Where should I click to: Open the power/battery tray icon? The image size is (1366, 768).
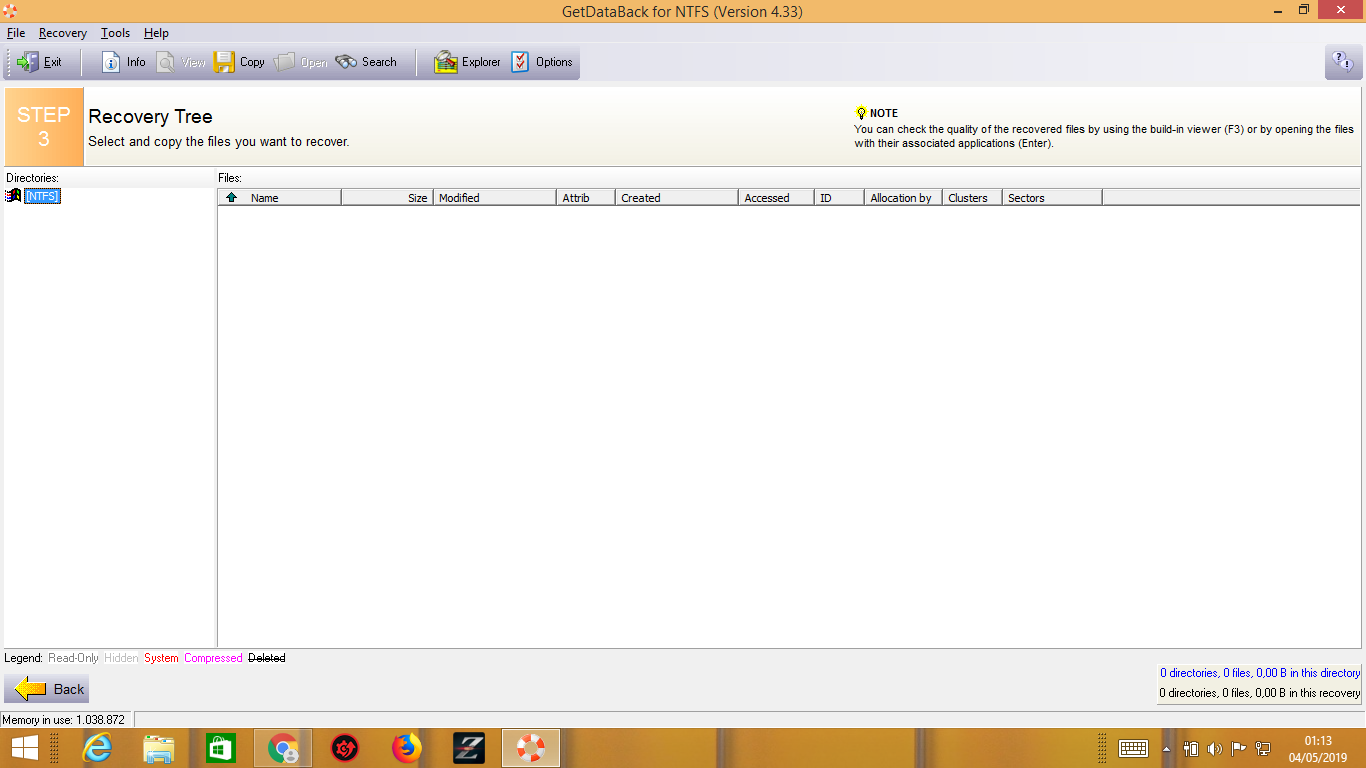click(1191, 749)
